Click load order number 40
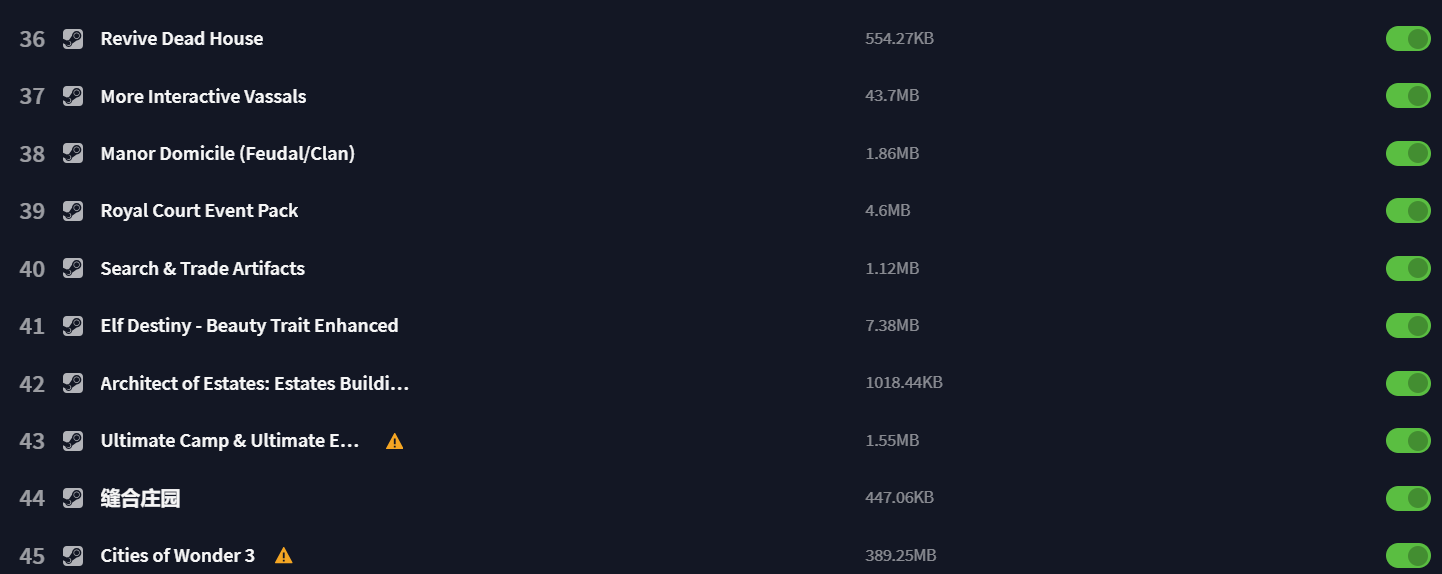Viewport: 1442px width, 574px height. [x=32, y=269]
